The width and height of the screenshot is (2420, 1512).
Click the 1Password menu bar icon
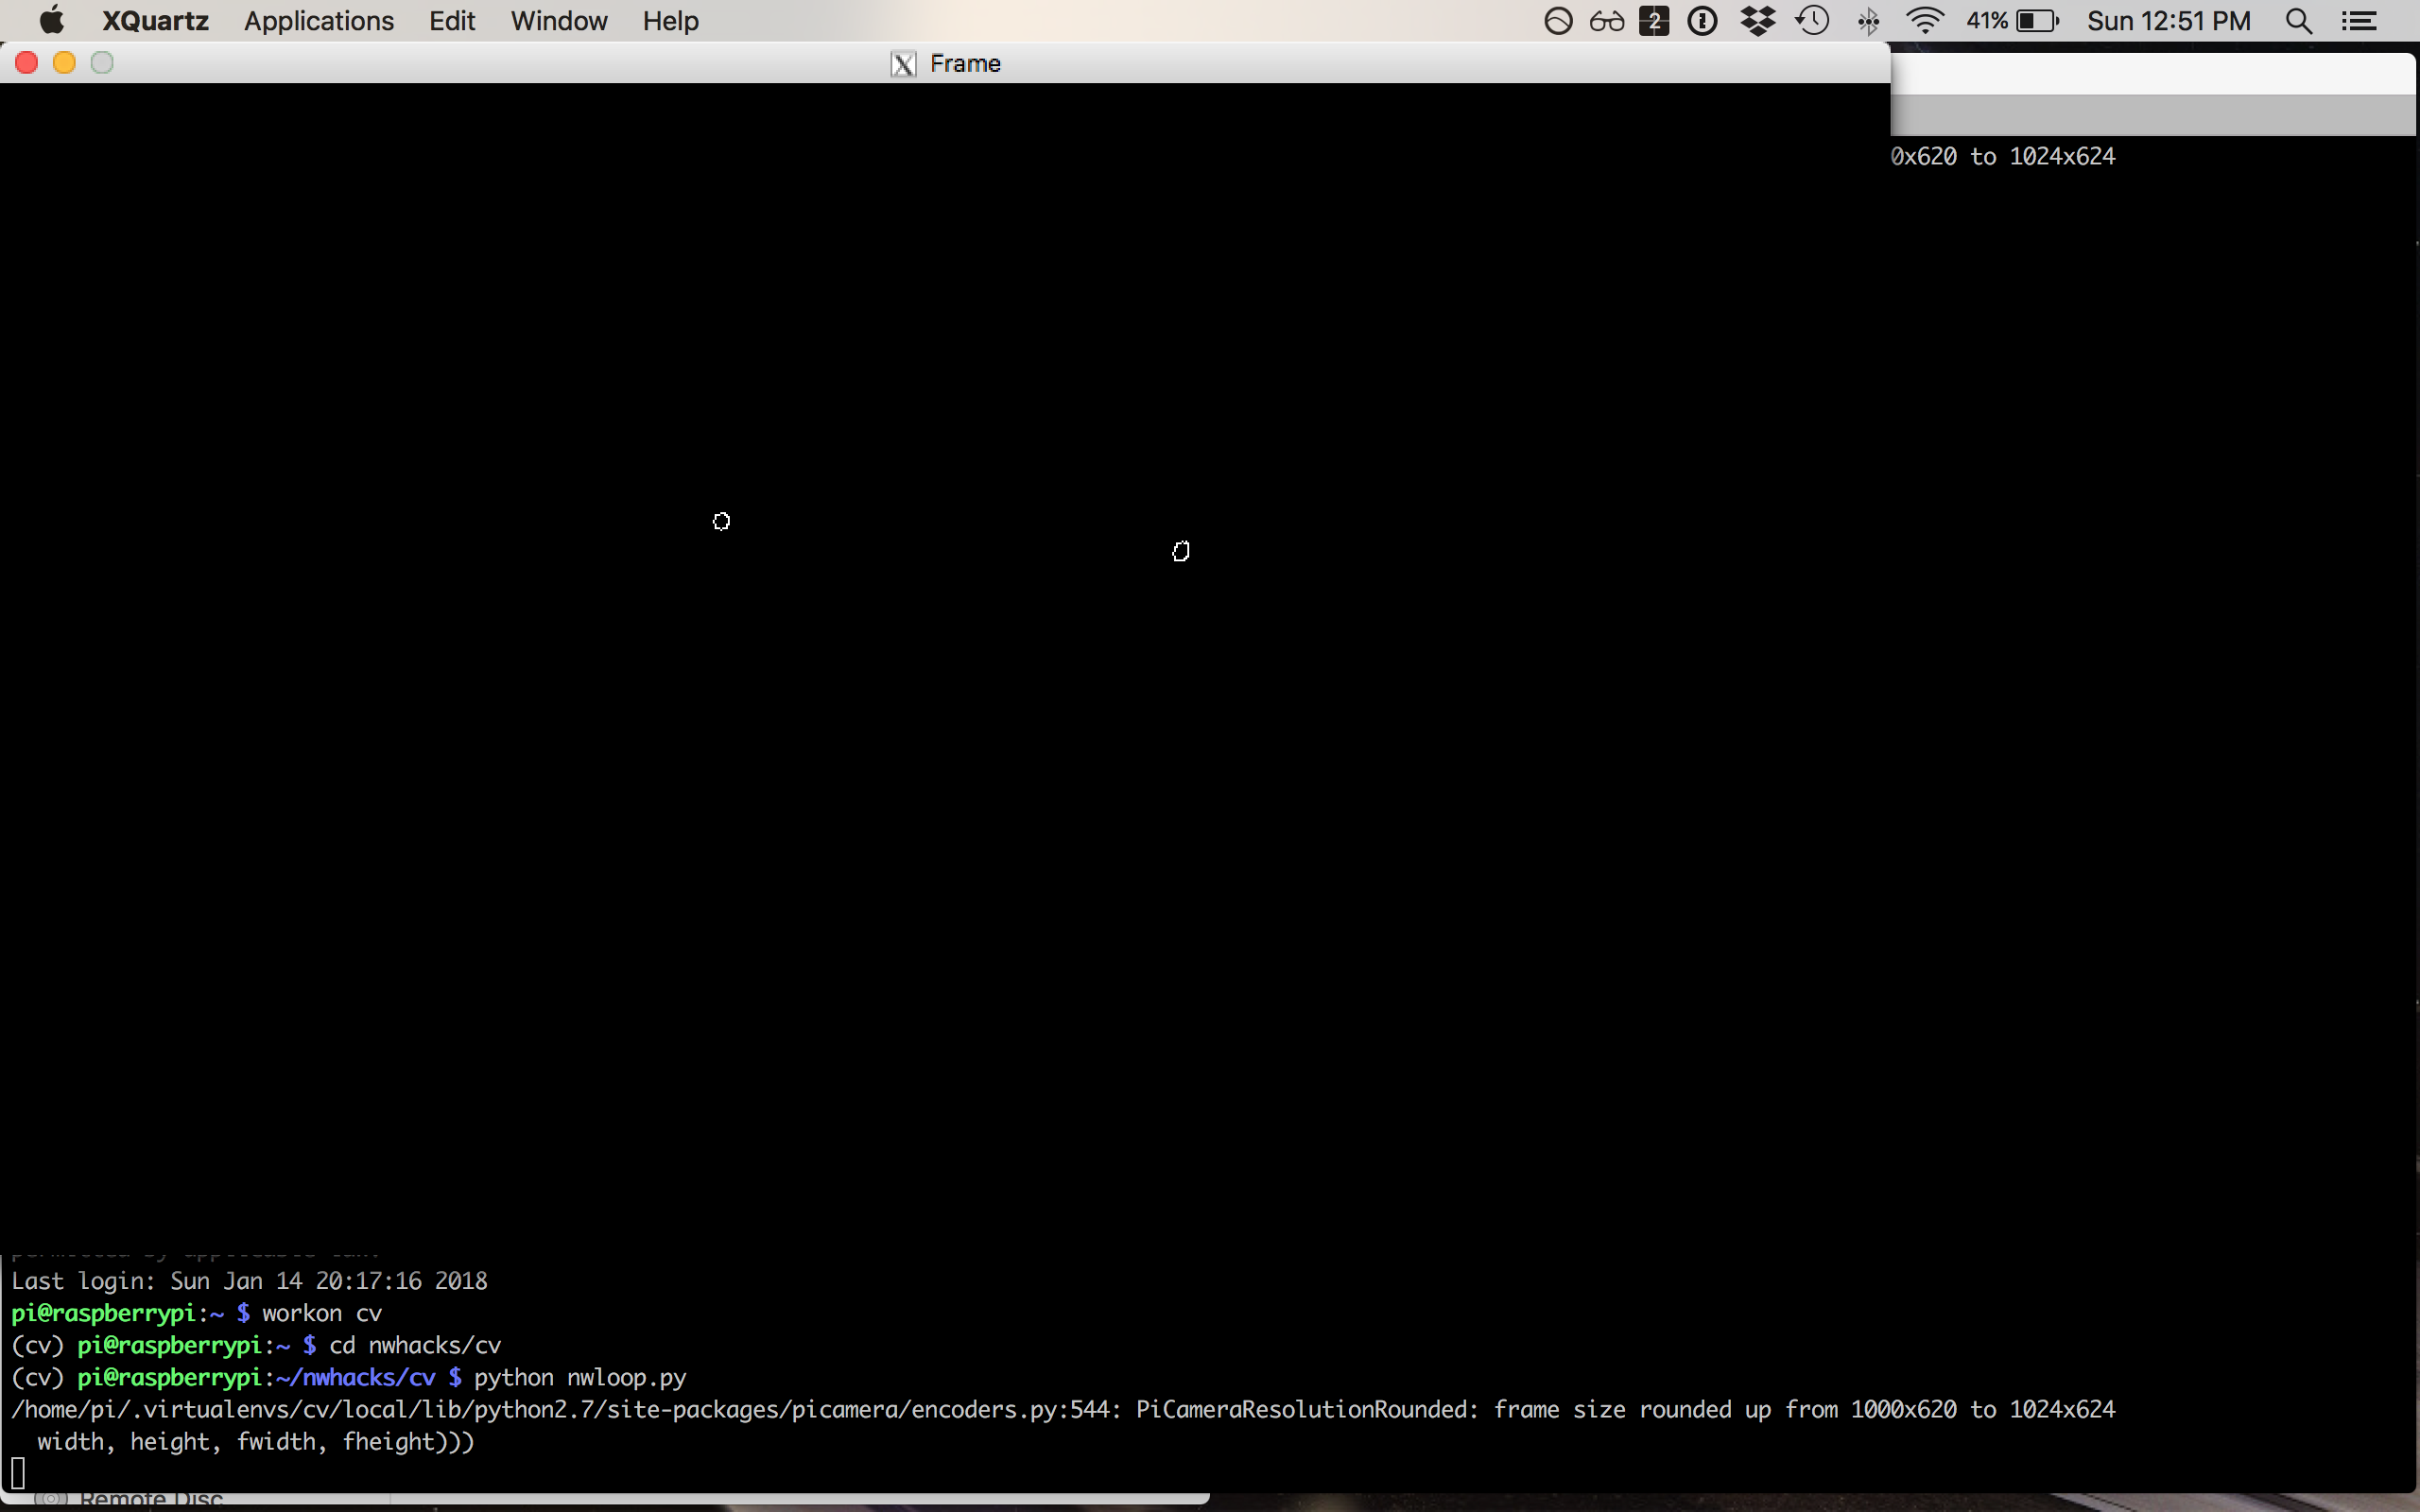coord(1702,21)
